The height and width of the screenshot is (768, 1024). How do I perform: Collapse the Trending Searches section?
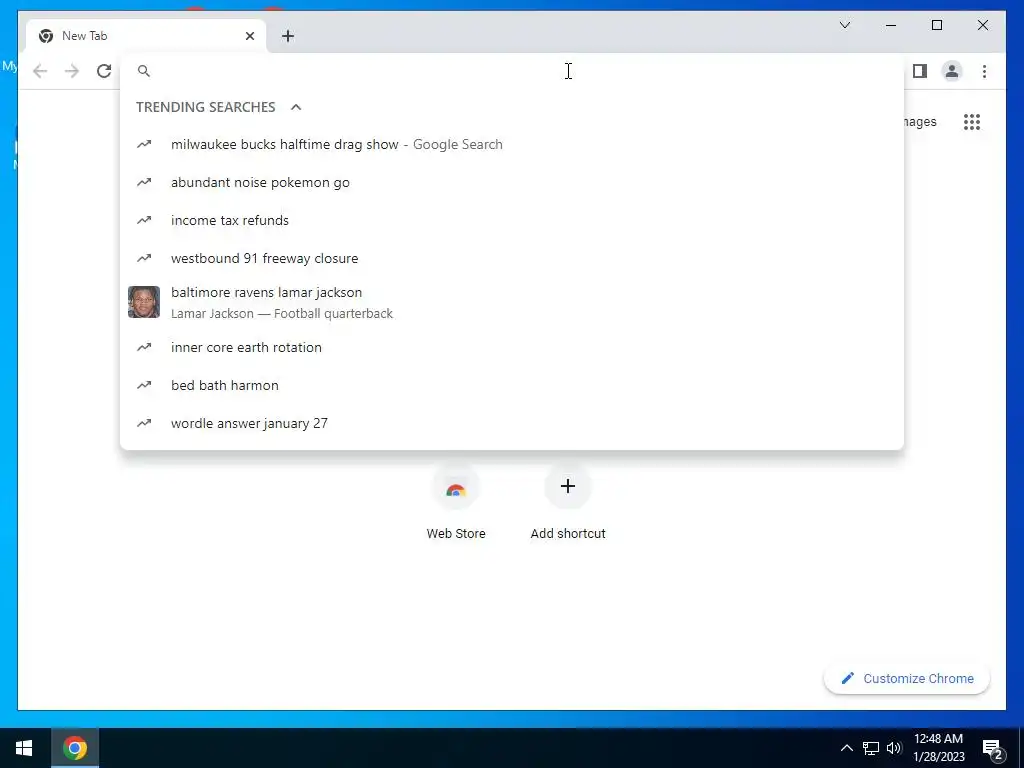coord(296,107)
